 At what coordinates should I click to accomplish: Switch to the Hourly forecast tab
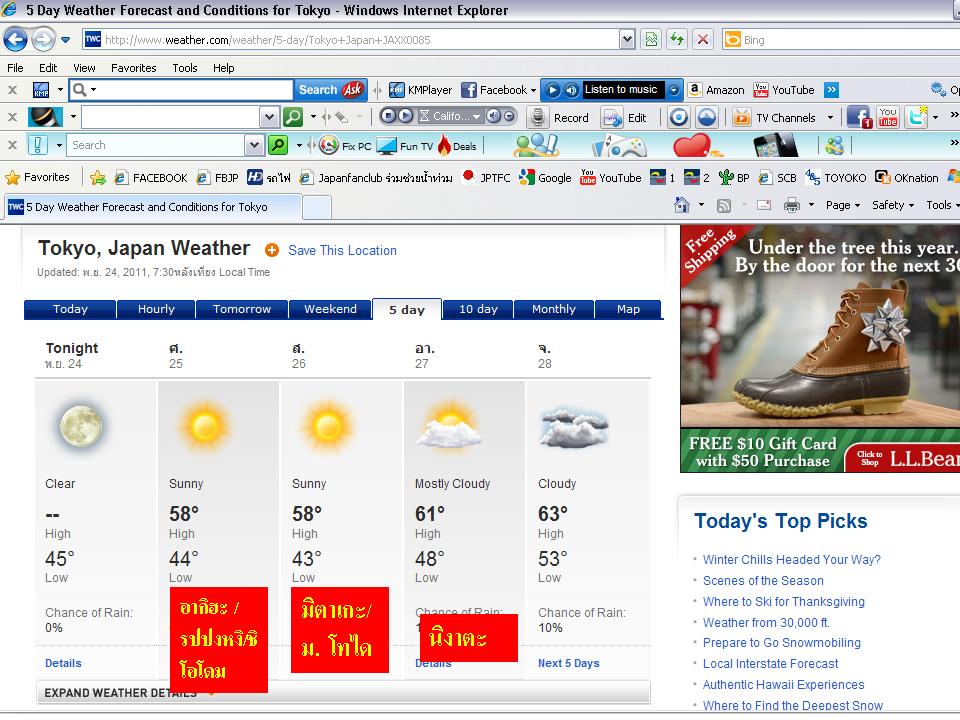coord(156,309)
